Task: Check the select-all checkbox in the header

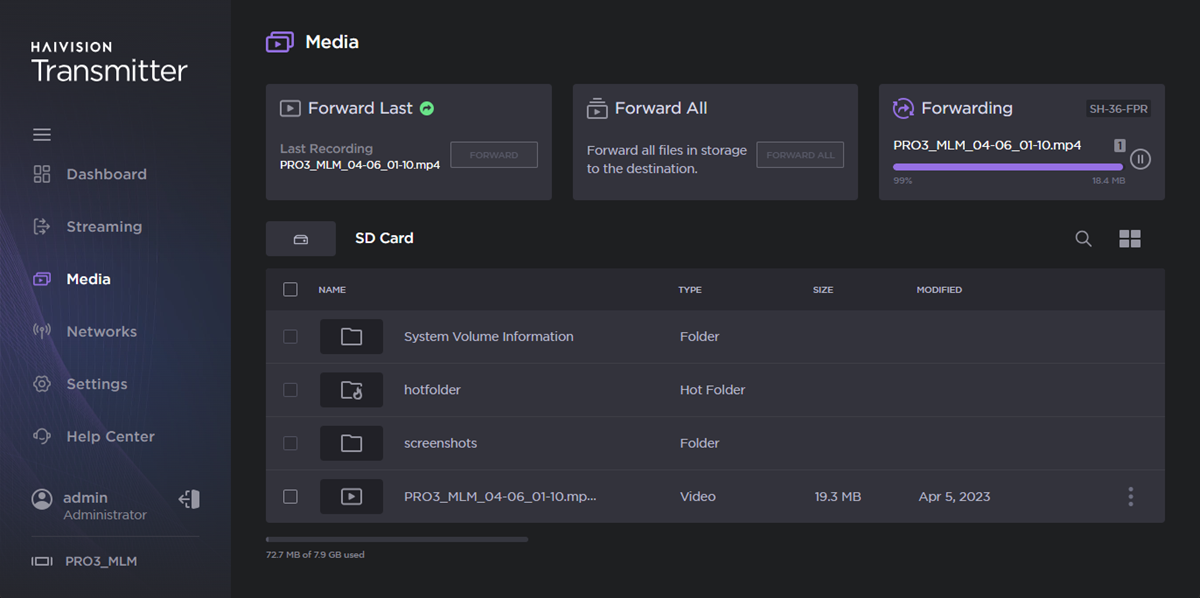Action: [x=290, y=289]
